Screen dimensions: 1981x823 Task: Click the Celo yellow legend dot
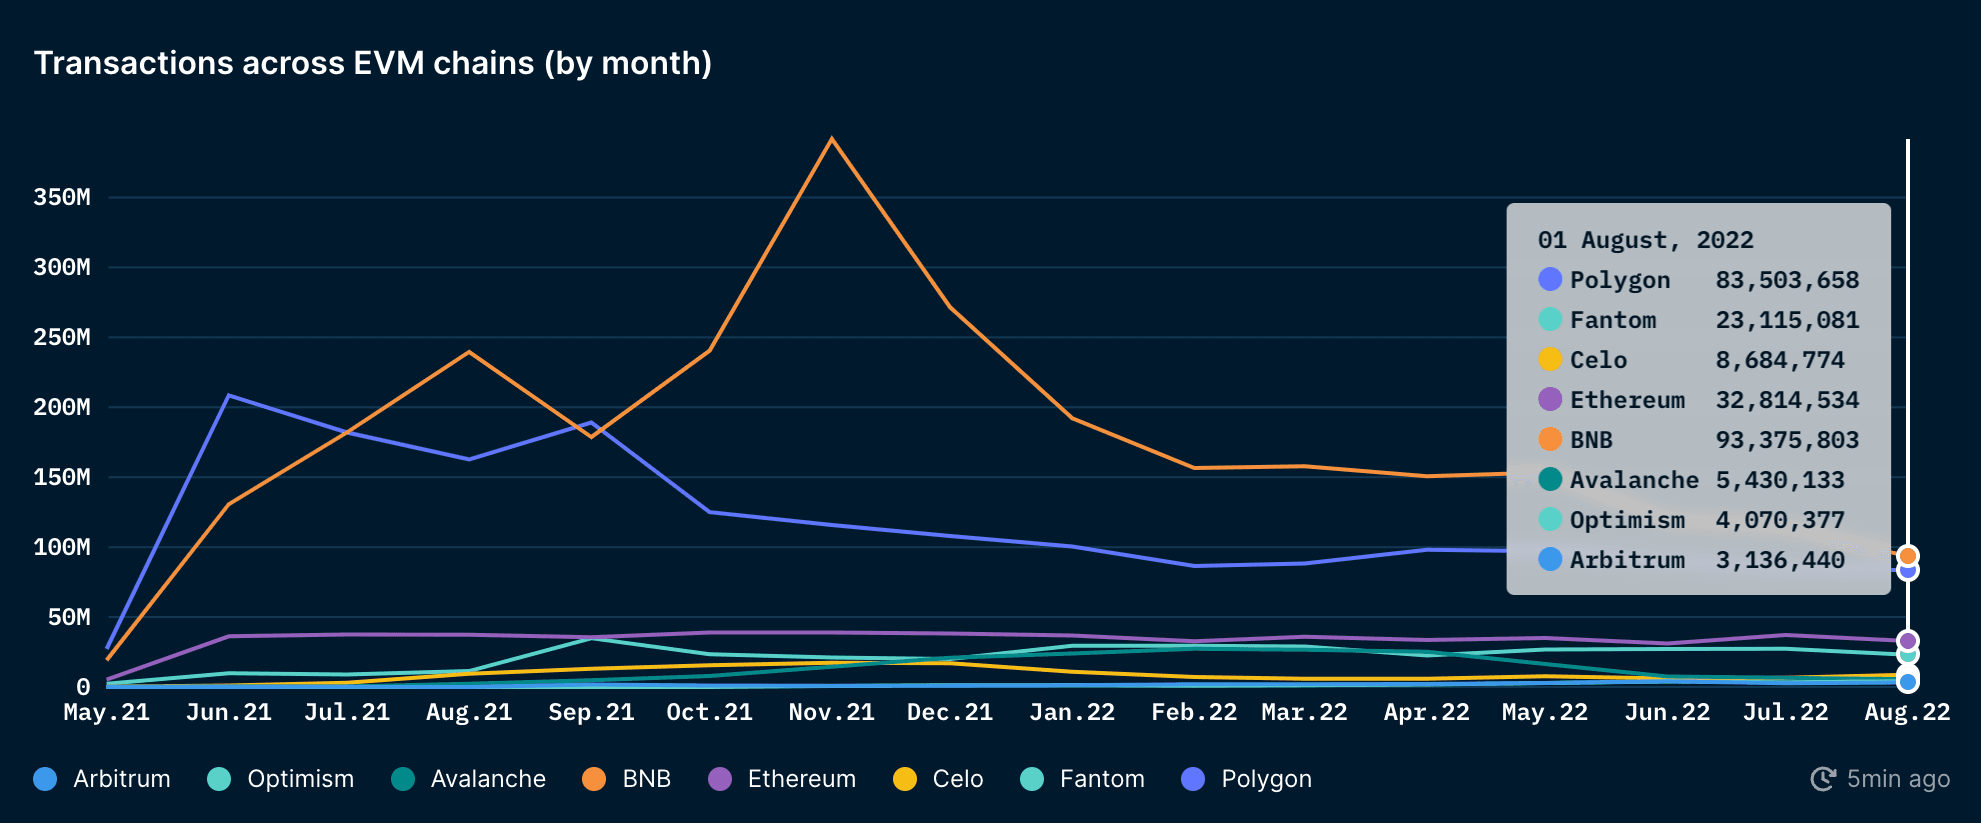coord(905,779)
